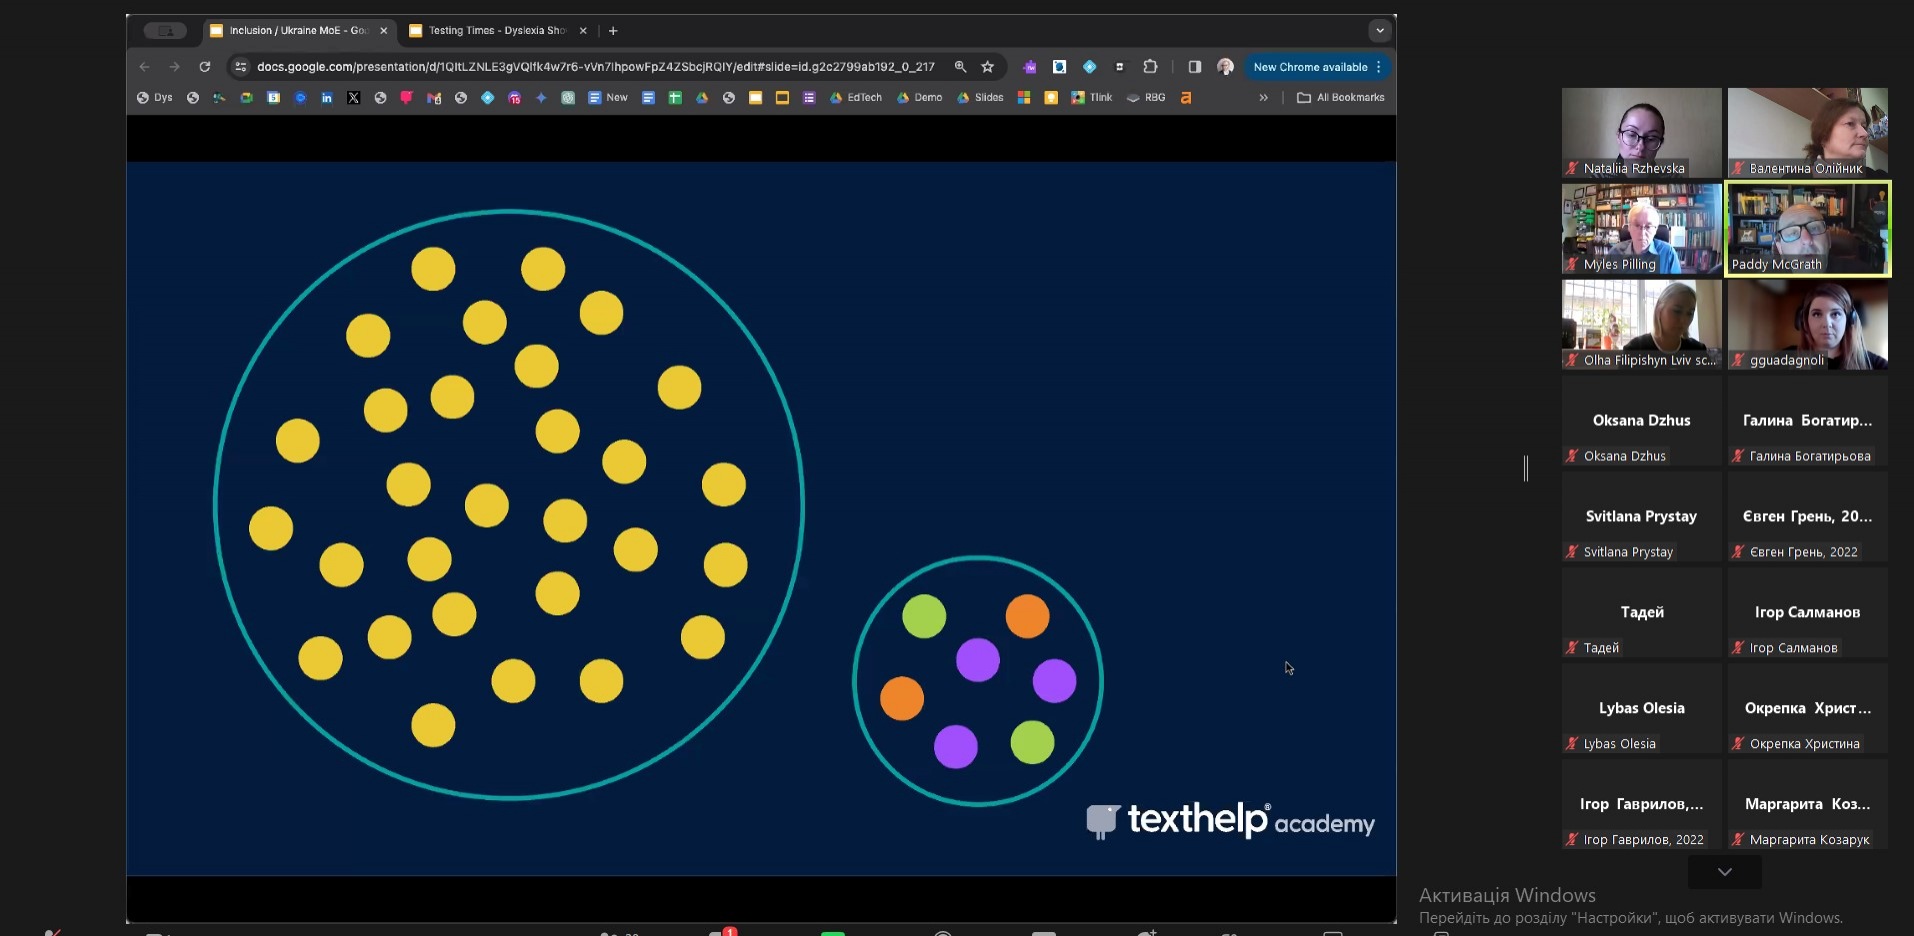The width and height of the screenshot is (1914, 936).
Task: Select Paddy McGrath's video thumbnail
Action: point(1808,228)
